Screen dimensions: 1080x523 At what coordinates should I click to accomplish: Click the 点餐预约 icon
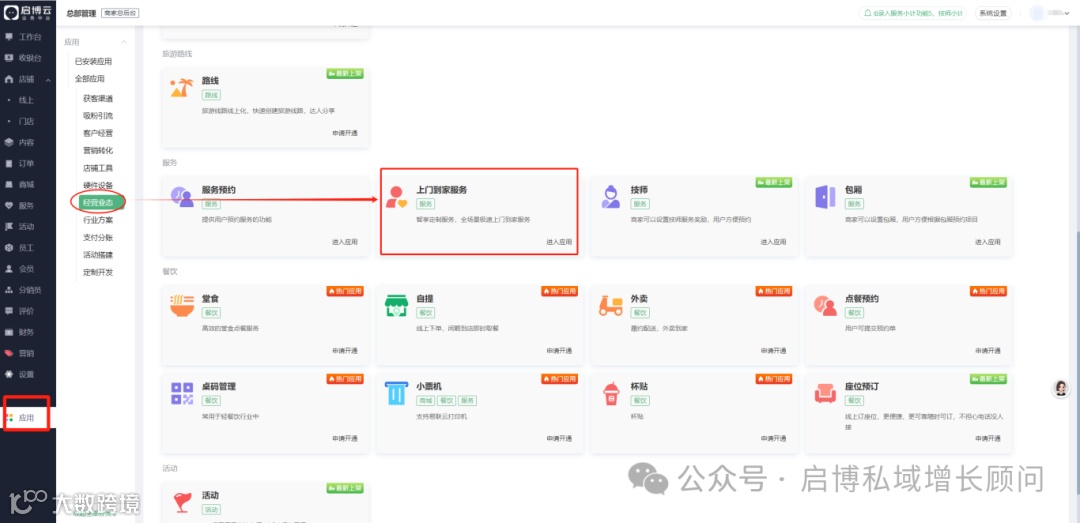coord(824,306)
